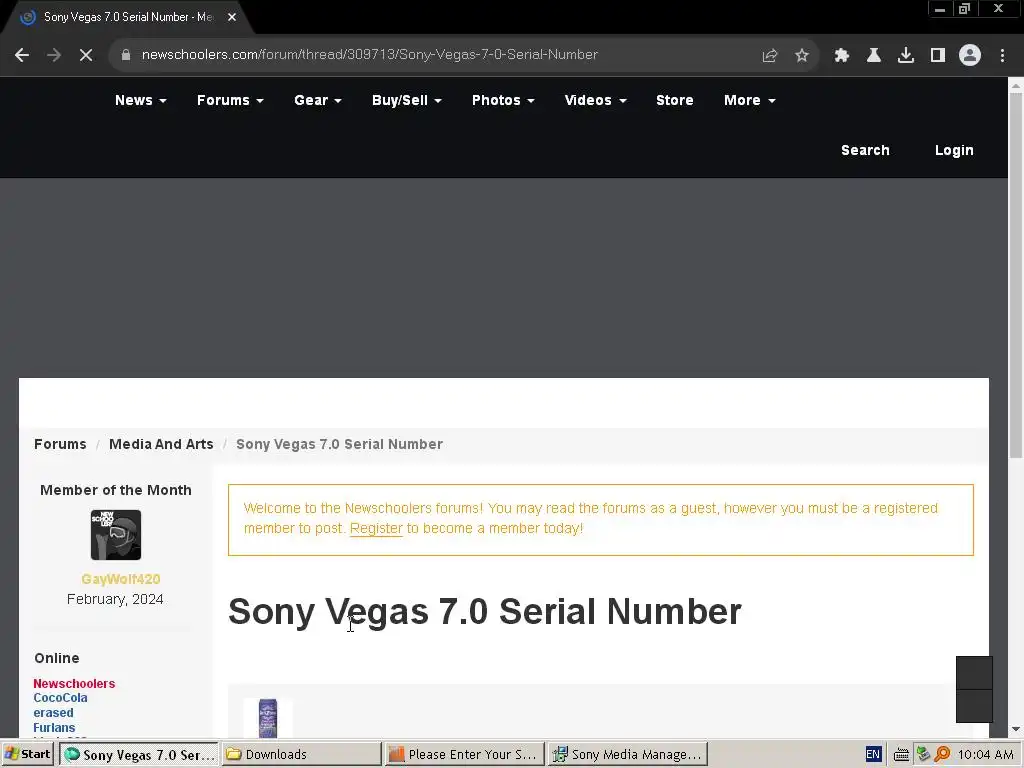Screen dimensions: 1024x768
Task: Switch to Please Enter Your S... taskbar window
Action: [x=464, y=754]
